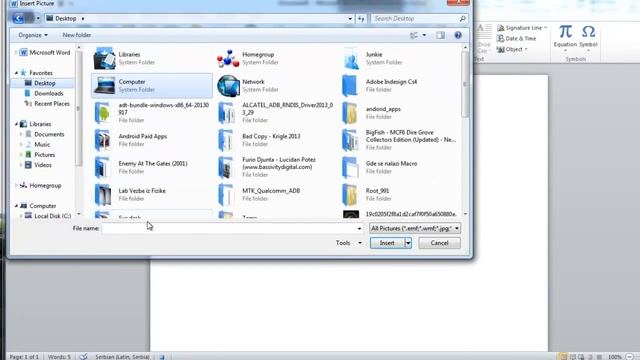Click Object in Word ribbon
The width and height of the screenshot is (640, 360).
pos(512,49)
